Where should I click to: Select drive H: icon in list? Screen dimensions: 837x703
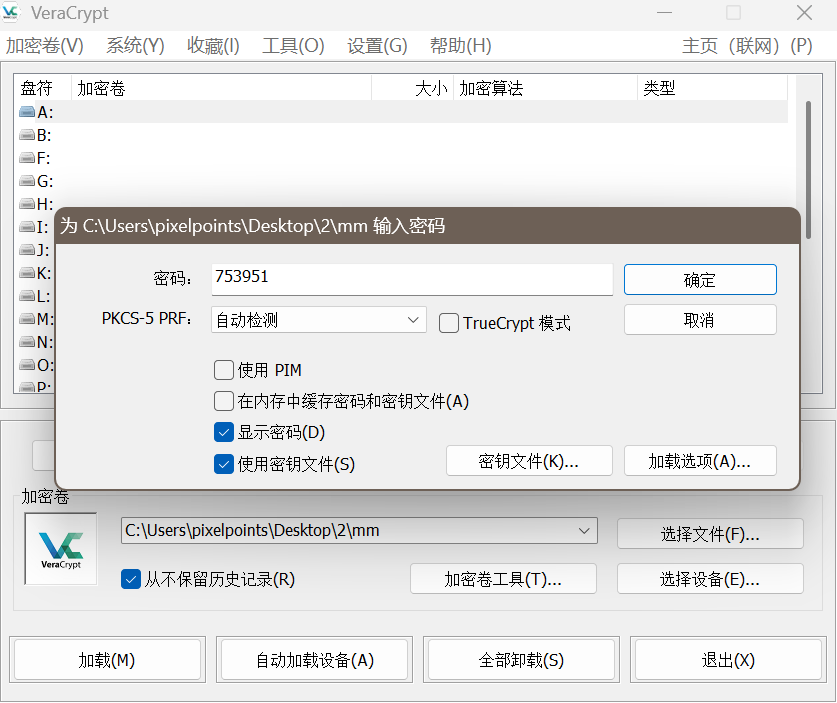27,204
